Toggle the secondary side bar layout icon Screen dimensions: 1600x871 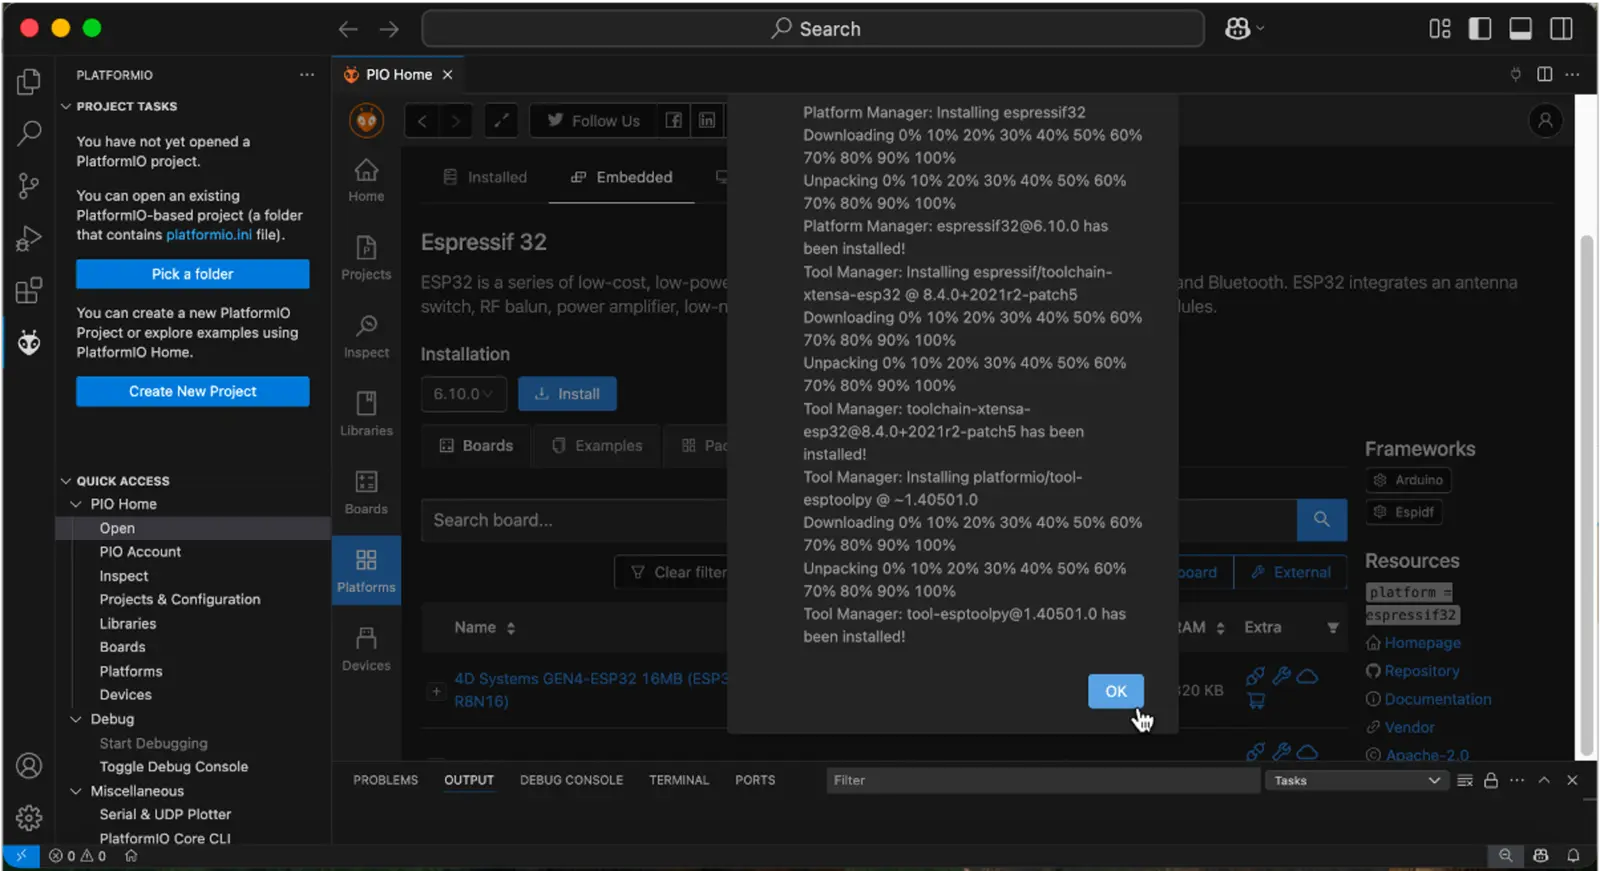1561,29
